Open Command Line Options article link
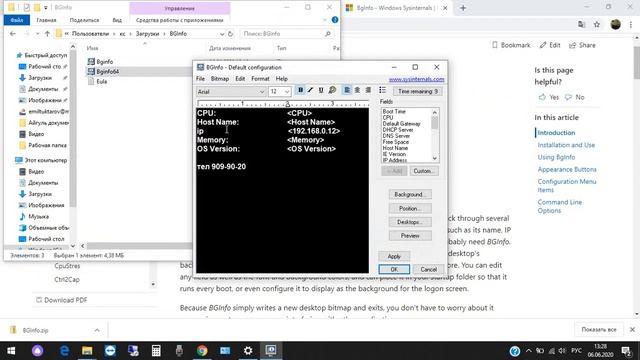640x360 pixels. (560, 206)
